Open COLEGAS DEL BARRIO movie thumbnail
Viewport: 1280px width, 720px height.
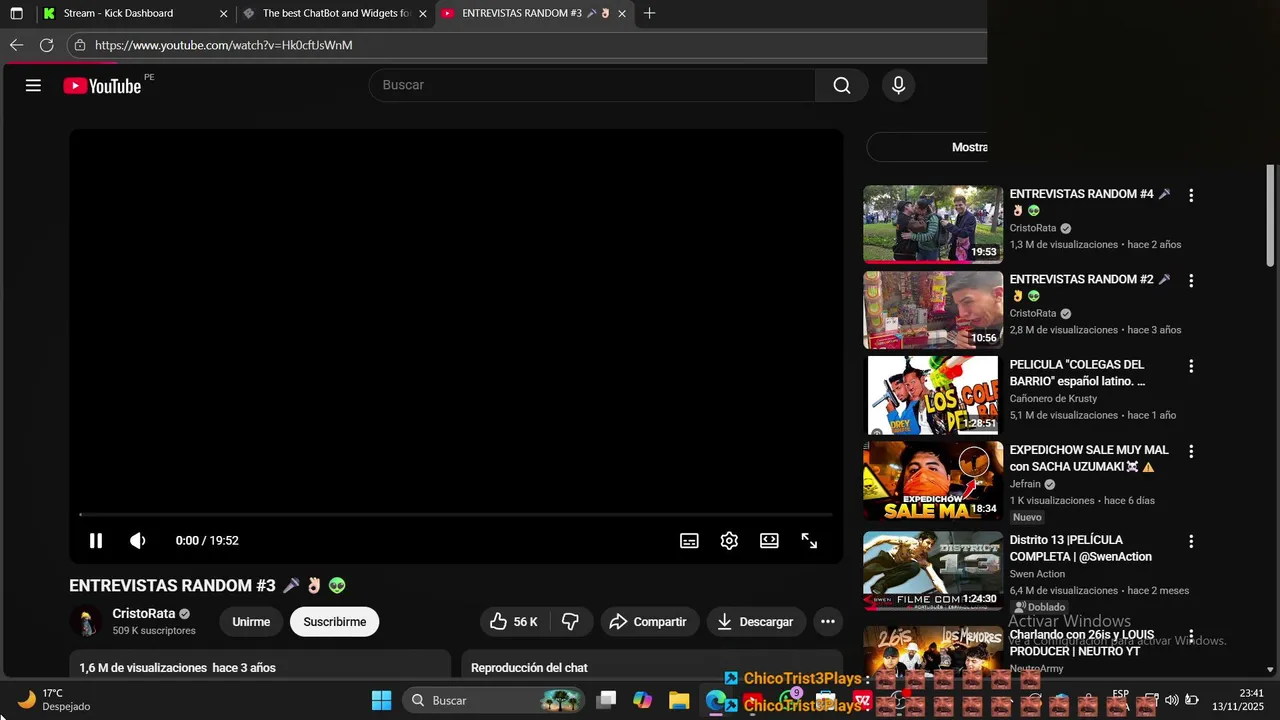tap(933, 395)
